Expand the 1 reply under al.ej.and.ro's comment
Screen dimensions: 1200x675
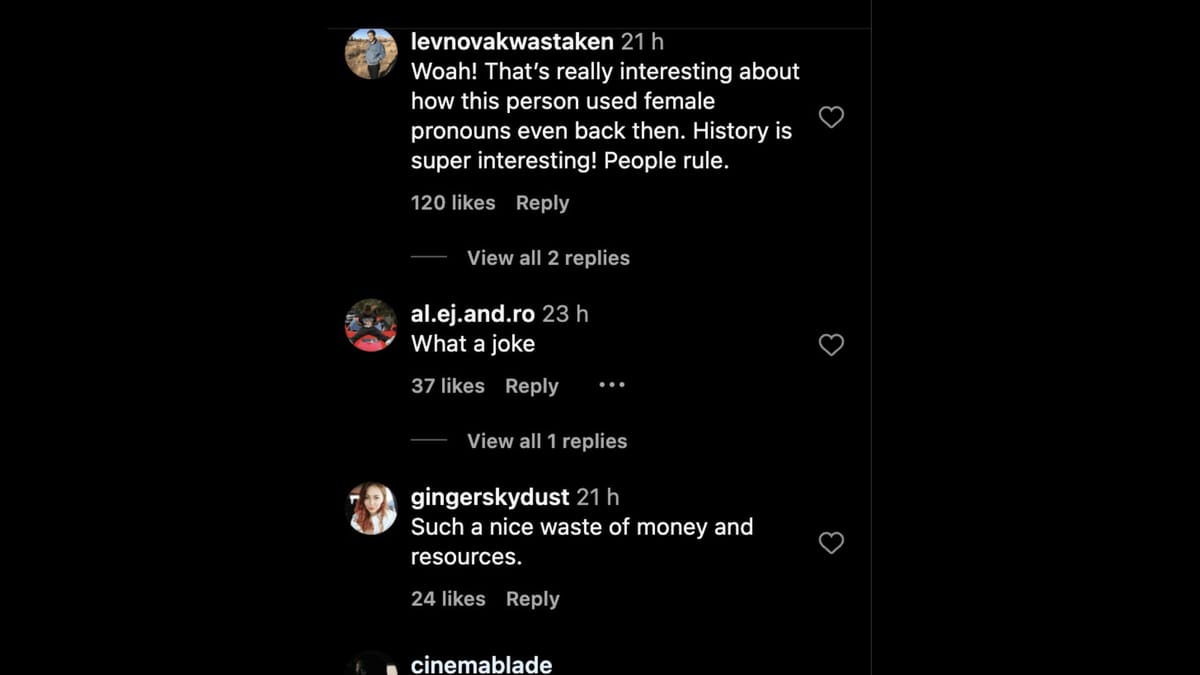click(547, 440)
